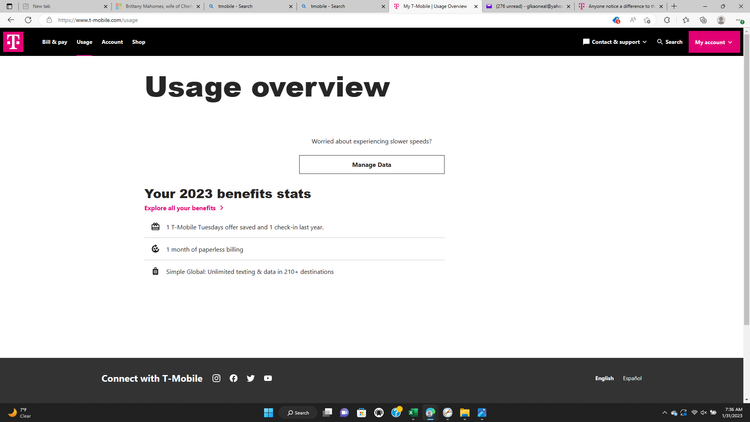
Task: Open T-Mobile's YouTube channel
Action: click(268, 378)
